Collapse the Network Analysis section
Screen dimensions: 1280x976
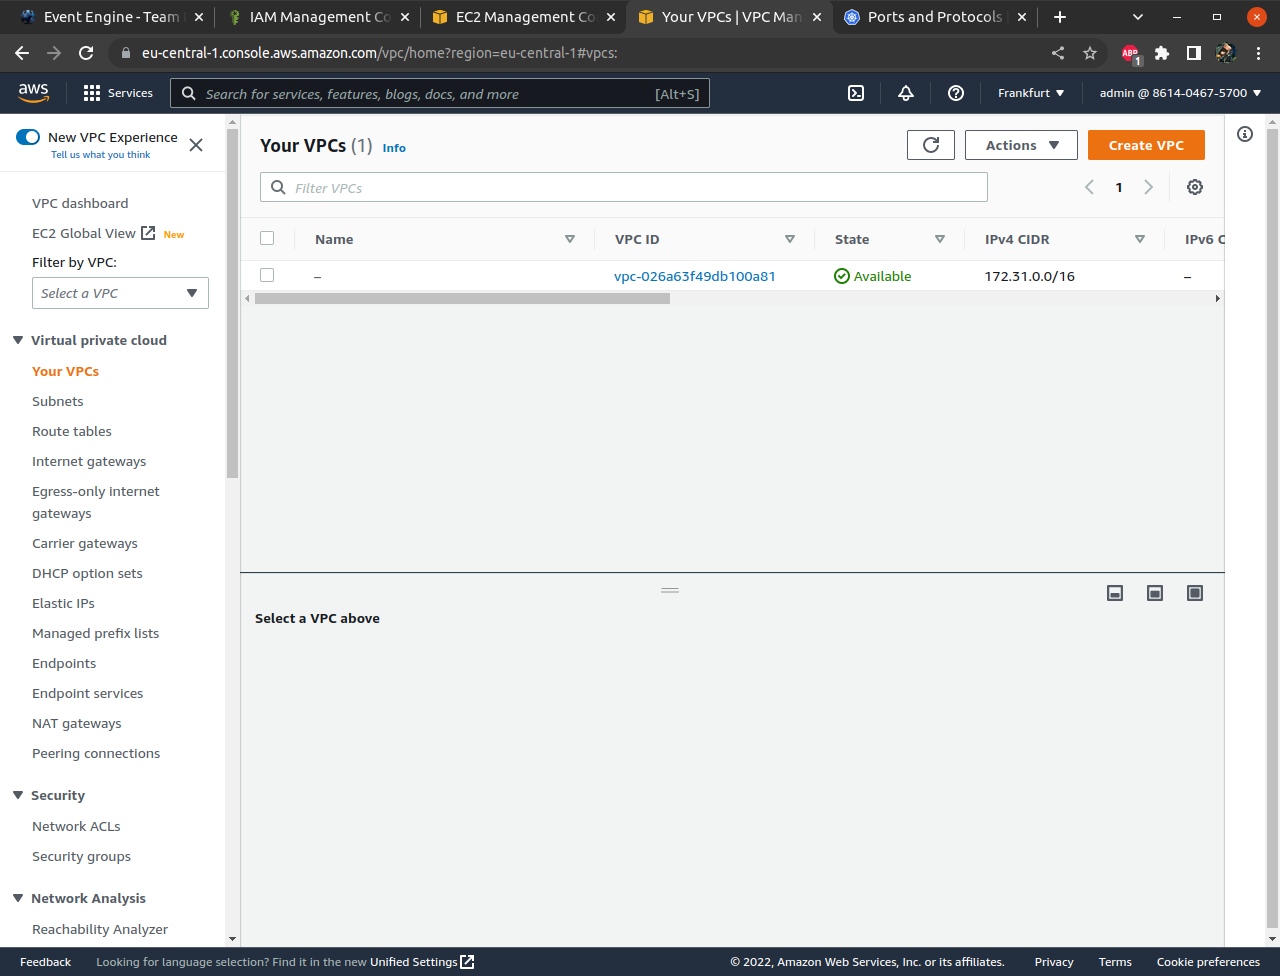pos(18,898)
